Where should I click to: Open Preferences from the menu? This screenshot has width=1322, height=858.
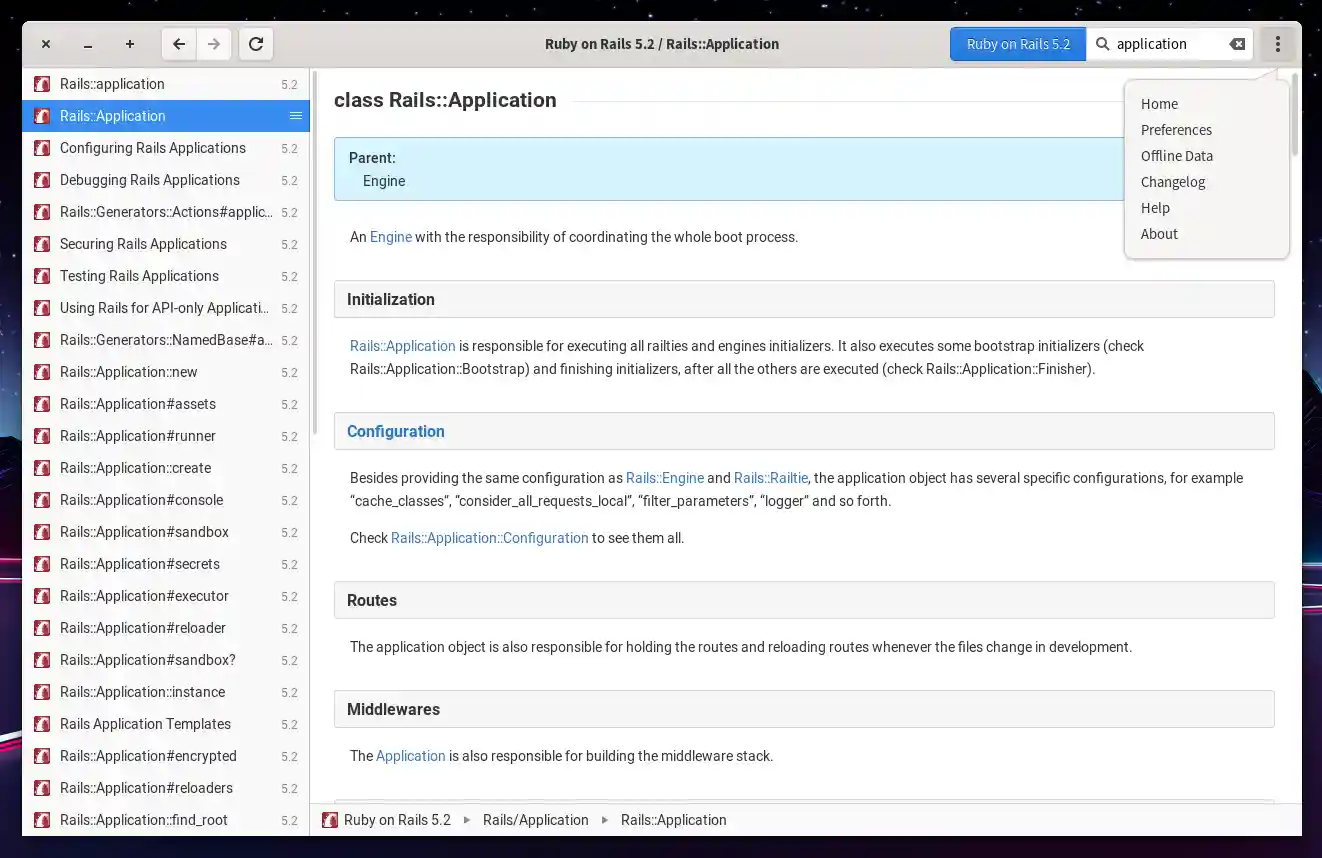click(x=1177, y=130)
